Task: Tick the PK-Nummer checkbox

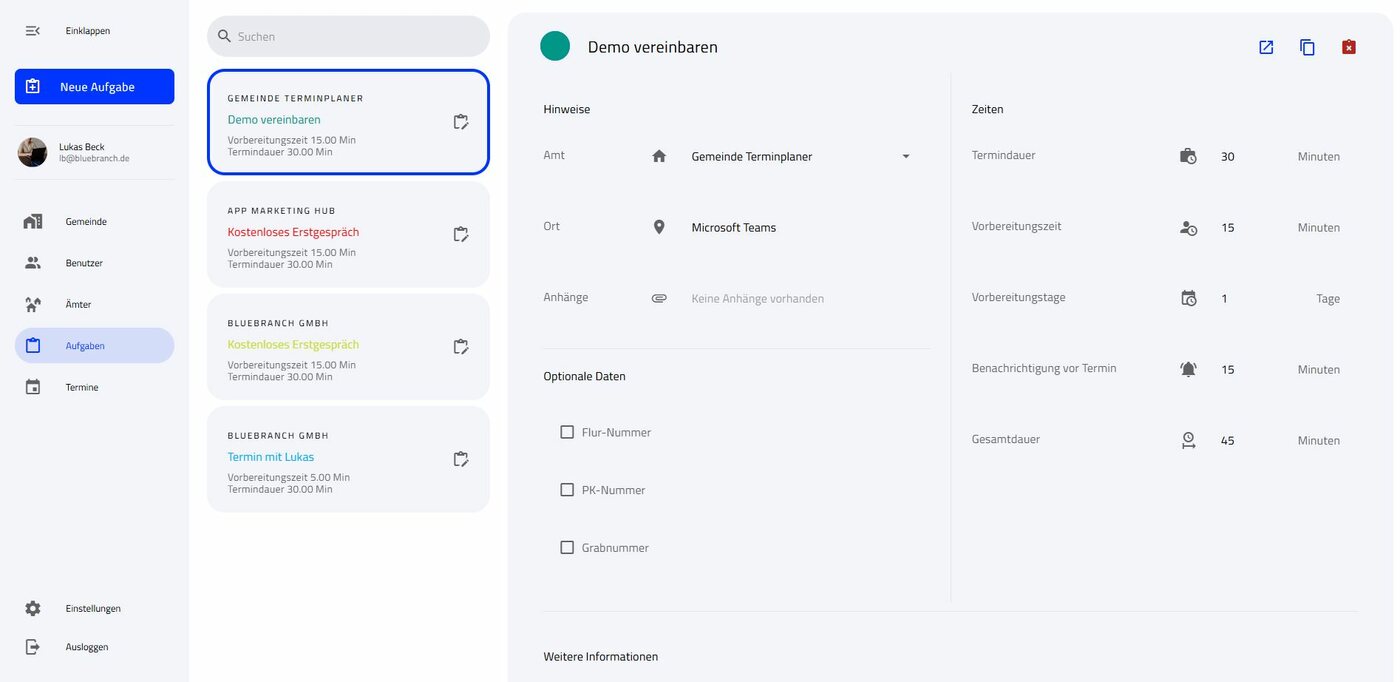Action: (567, 490)
